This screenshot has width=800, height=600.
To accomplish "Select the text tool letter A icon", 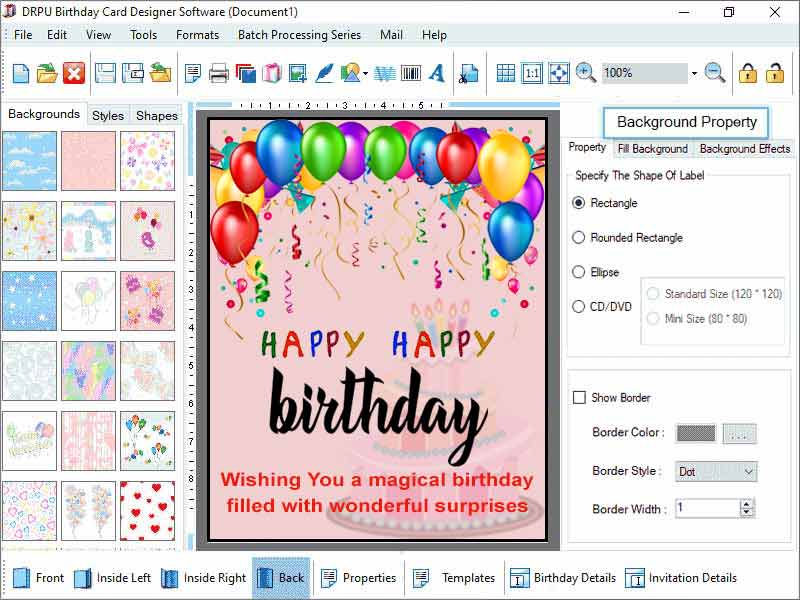I will tap(437, 72).
